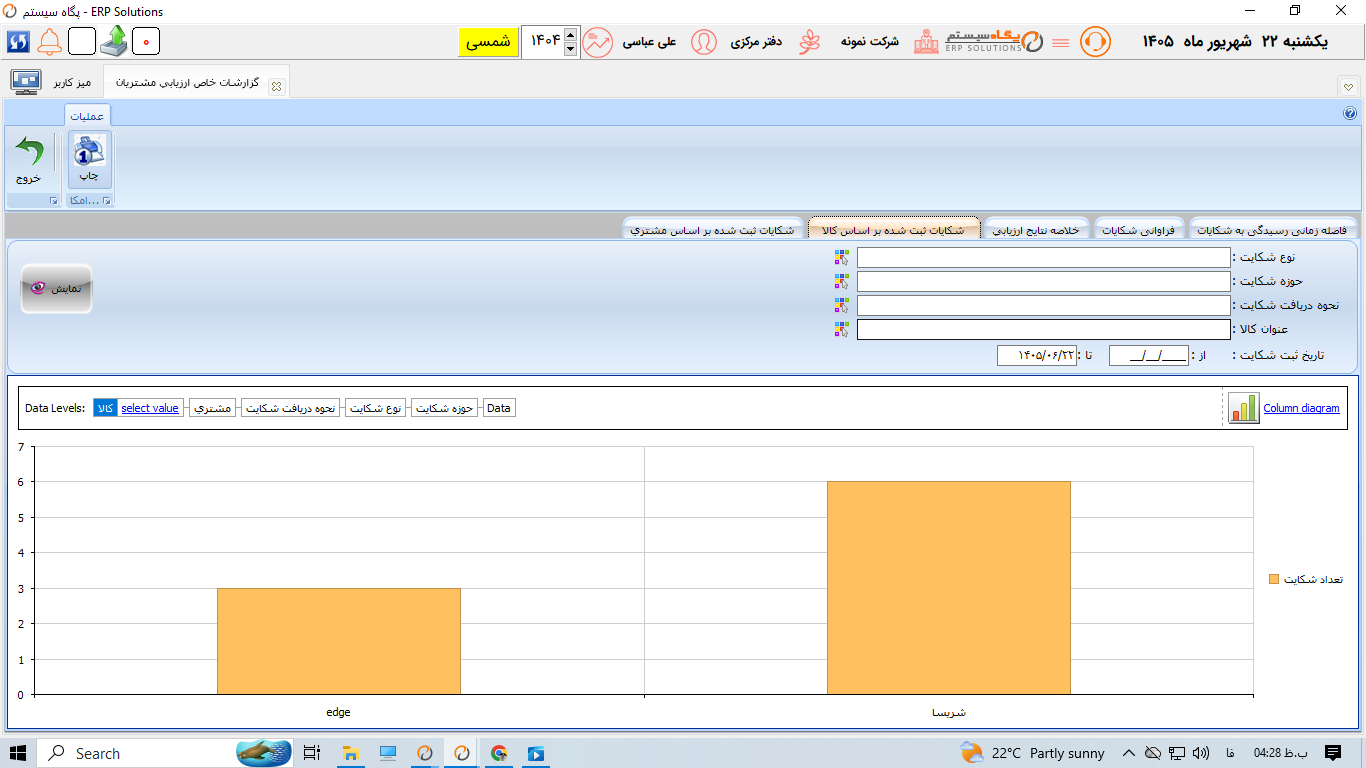Decrease the year ۱۴۰۴ with the down arrow
This screenshot has width=1366, height=768.
570,49
